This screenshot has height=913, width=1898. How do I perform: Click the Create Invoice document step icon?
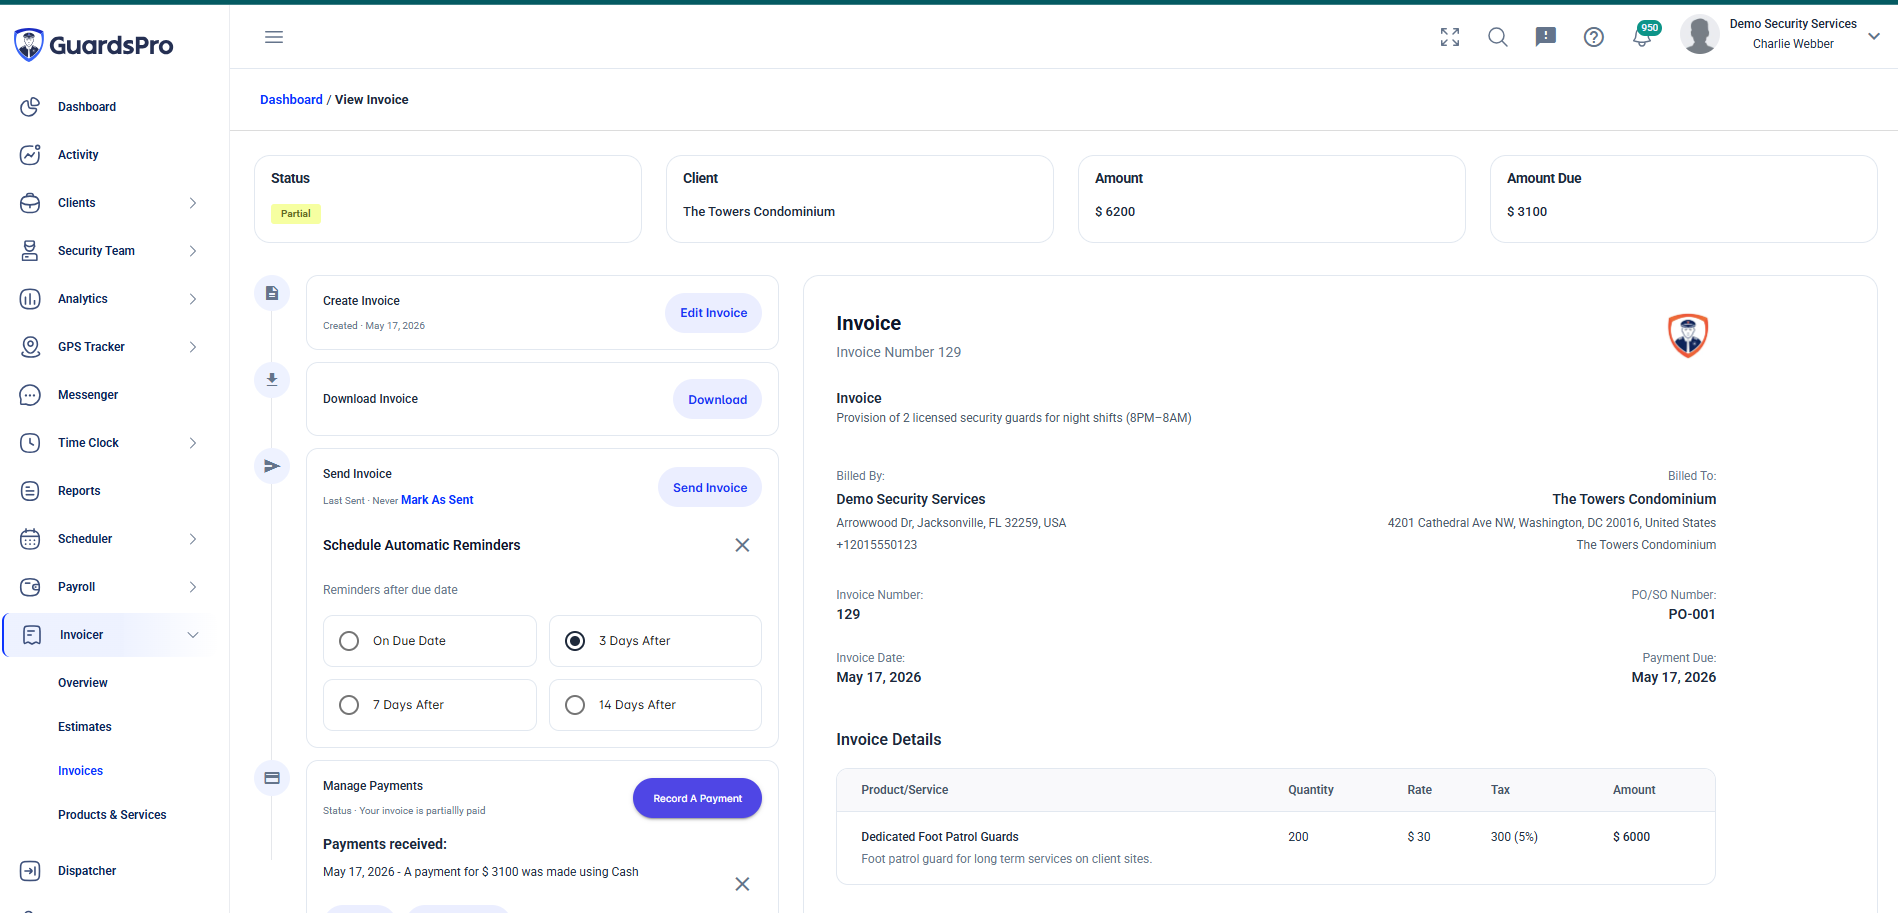point(272,293)
